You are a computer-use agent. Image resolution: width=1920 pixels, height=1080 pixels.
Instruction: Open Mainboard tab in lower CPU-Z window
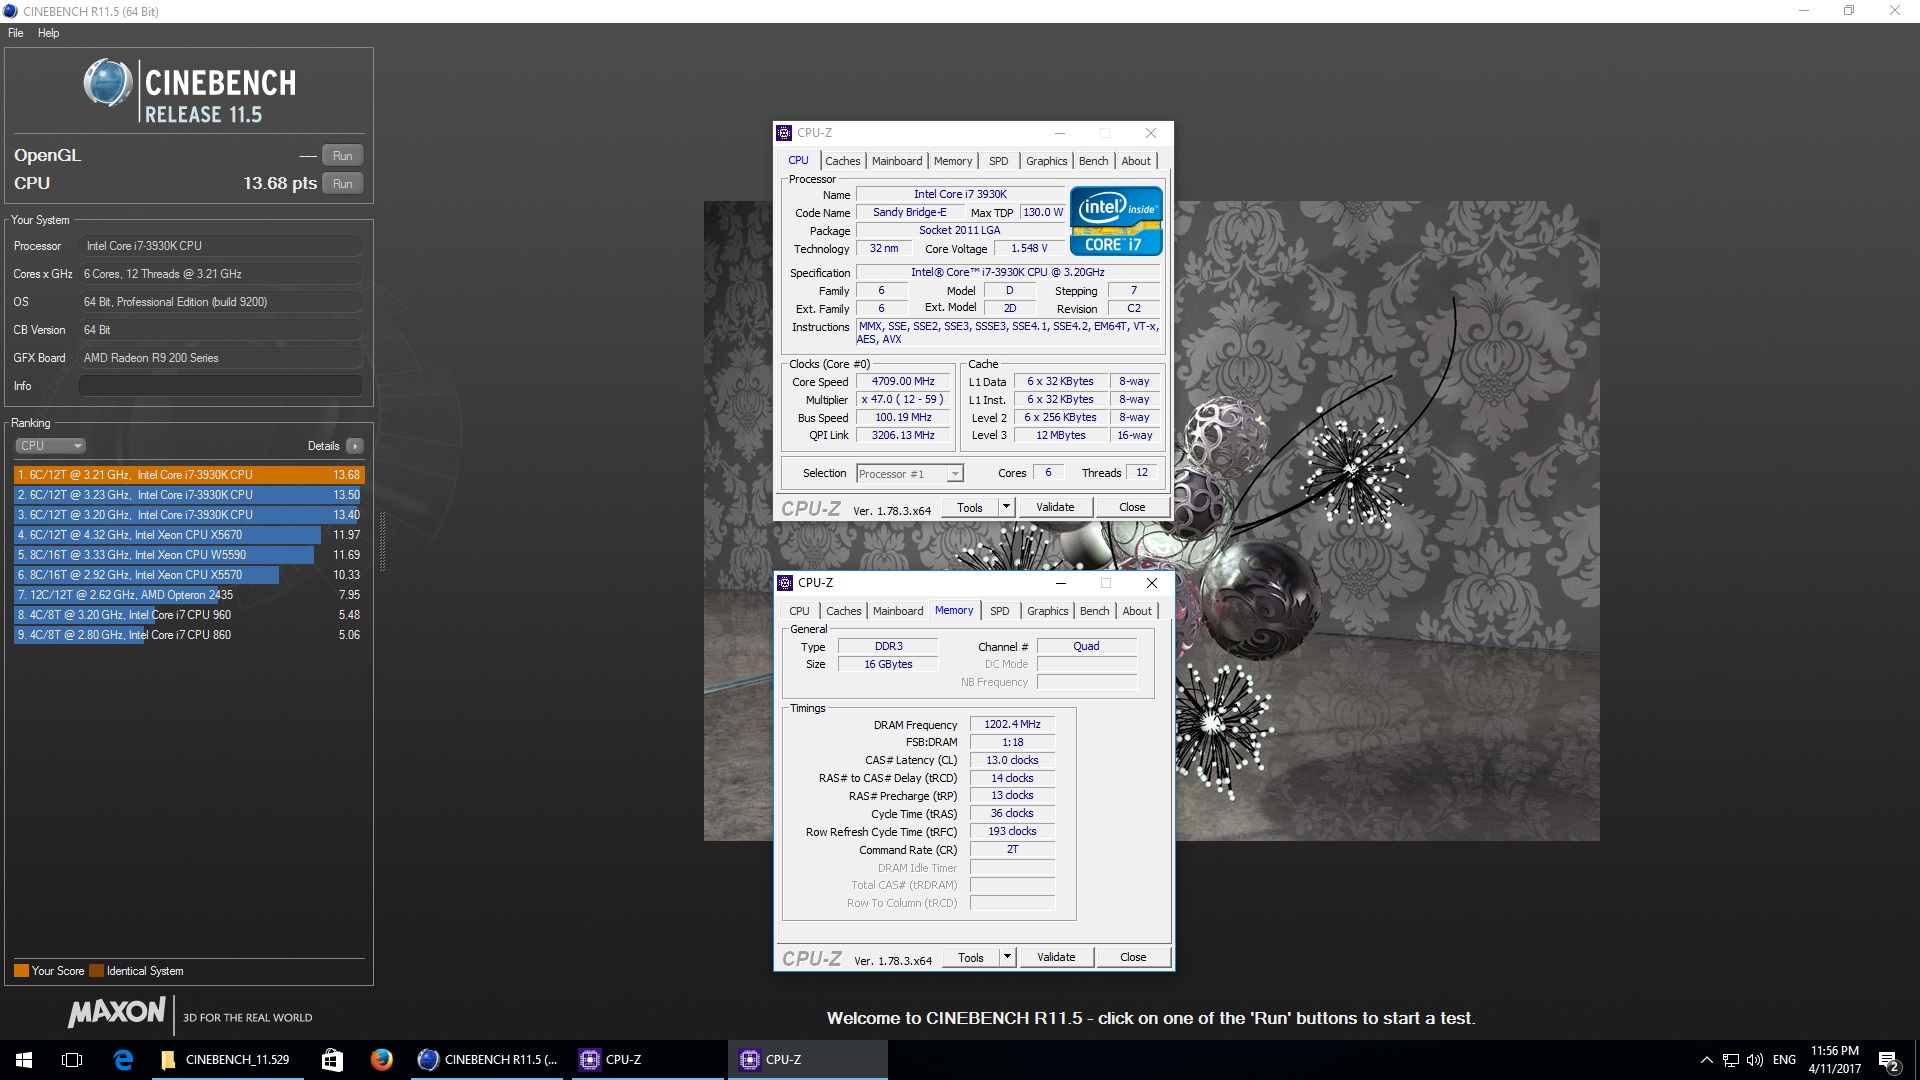pos(898,611)
